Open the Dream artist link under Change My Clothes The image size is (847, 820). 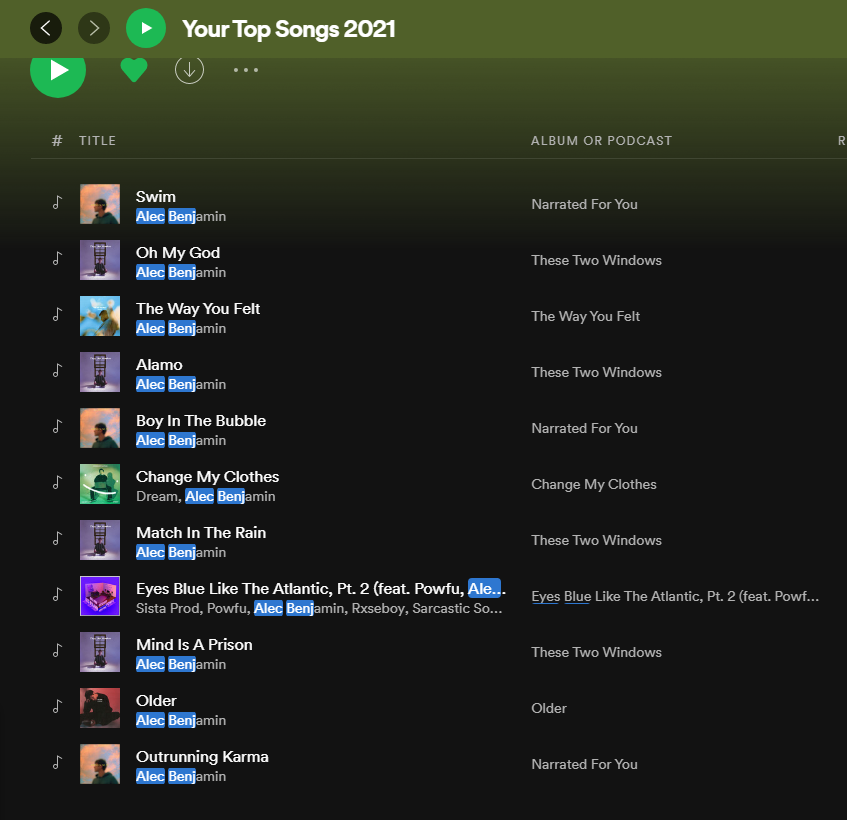point(157,496)
